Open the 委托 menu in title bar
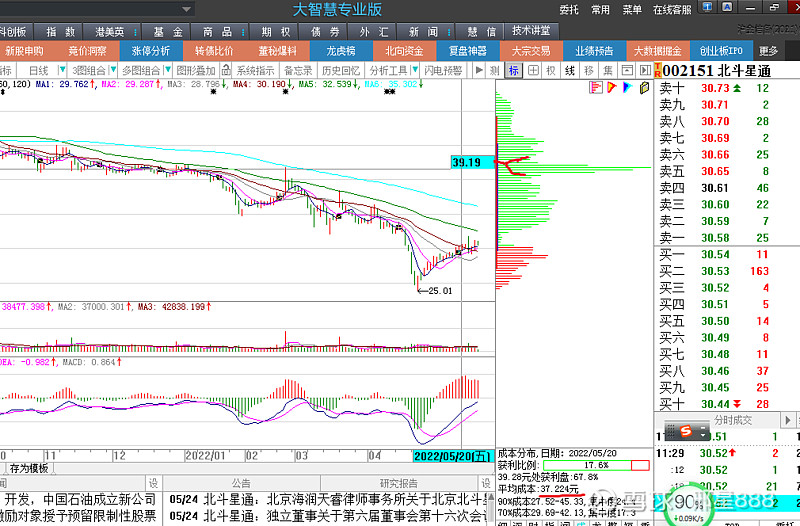The height and width of the screenshot is (526, 800). coord(569,9)
